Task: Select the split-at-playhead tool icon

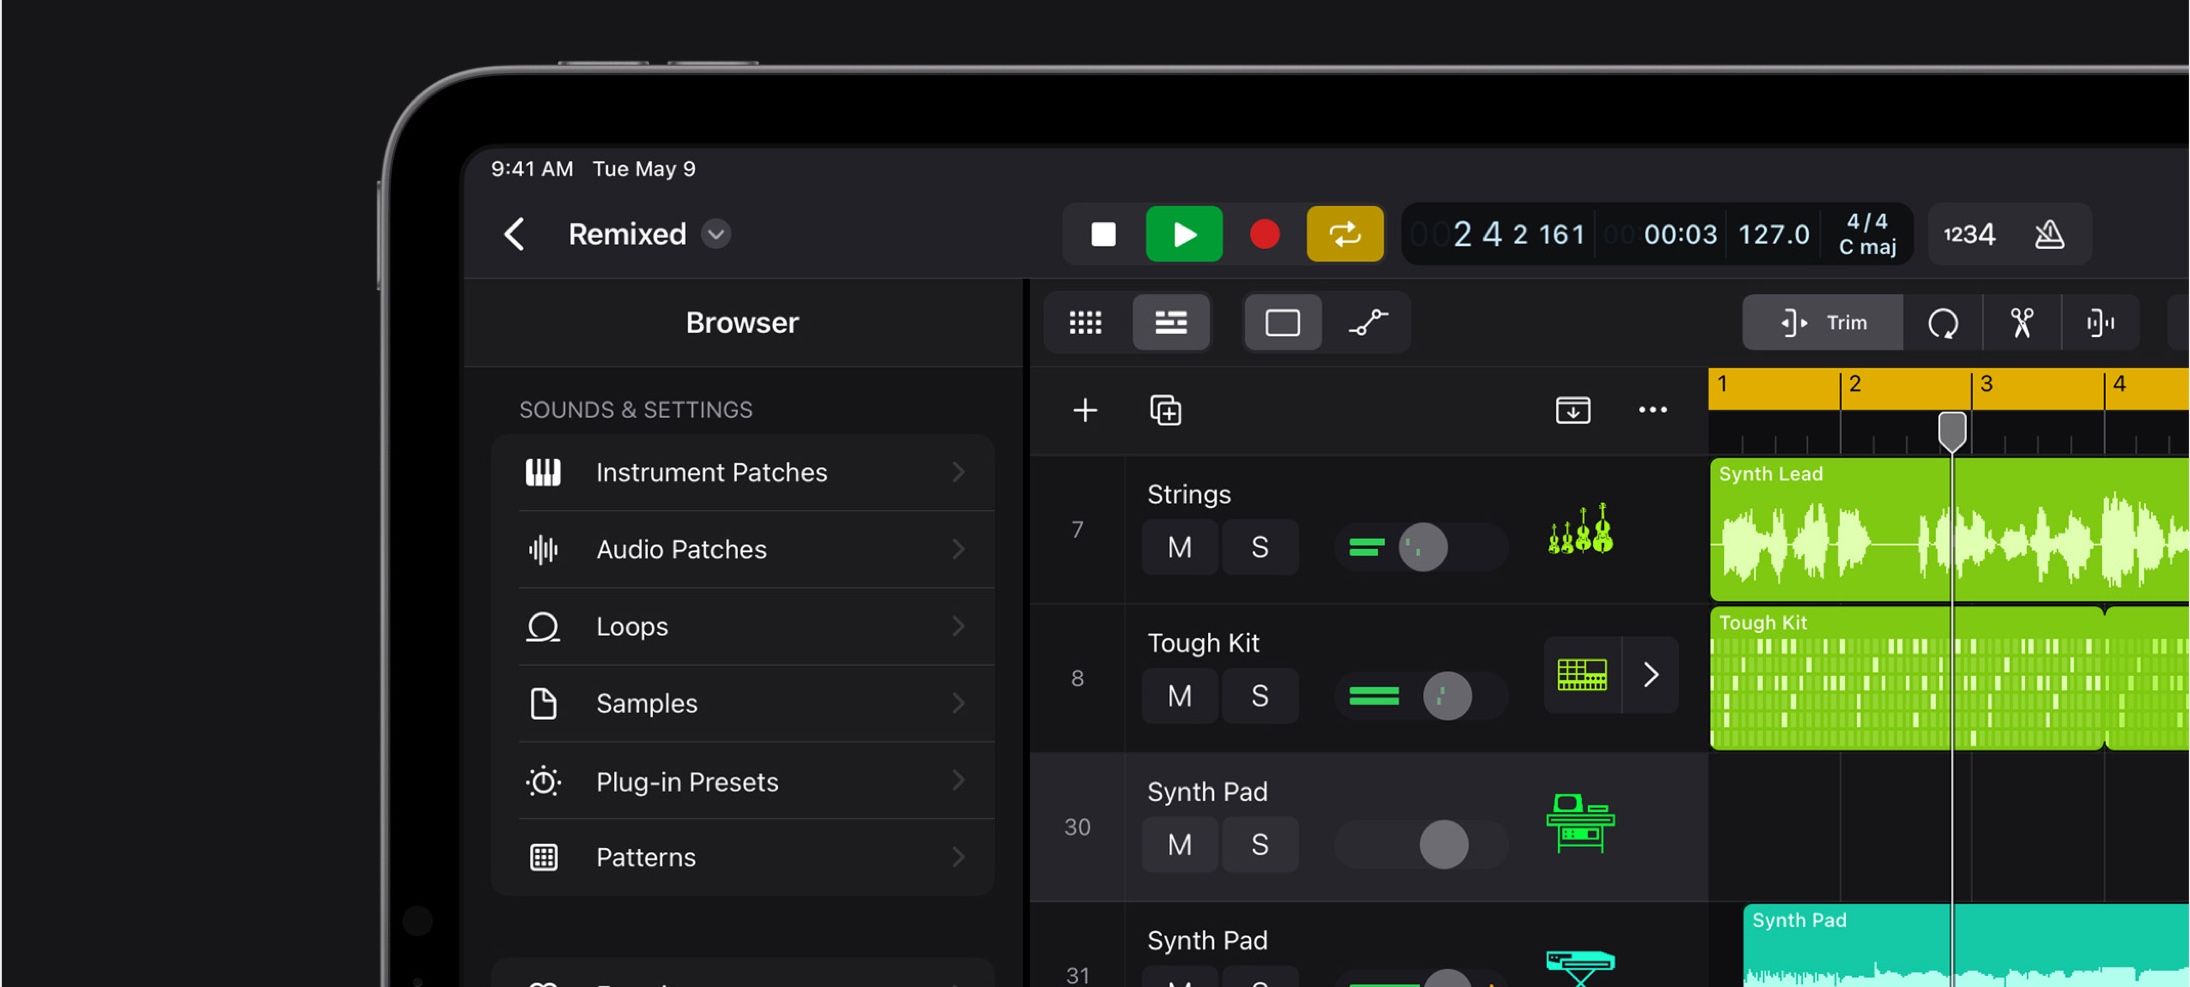Action: point(2100,322)
